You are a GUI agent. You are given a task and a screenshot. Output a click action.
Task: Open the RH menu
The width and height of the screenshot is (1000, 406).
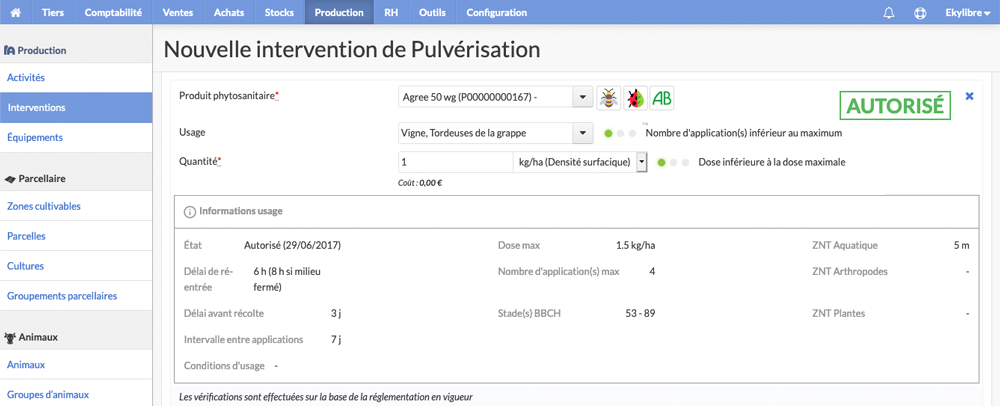391,13
